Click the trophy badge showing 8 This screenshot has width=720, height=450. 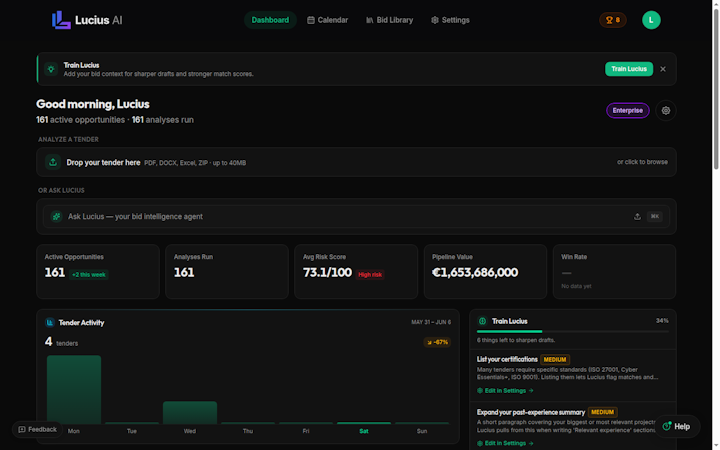coord(613,20)
